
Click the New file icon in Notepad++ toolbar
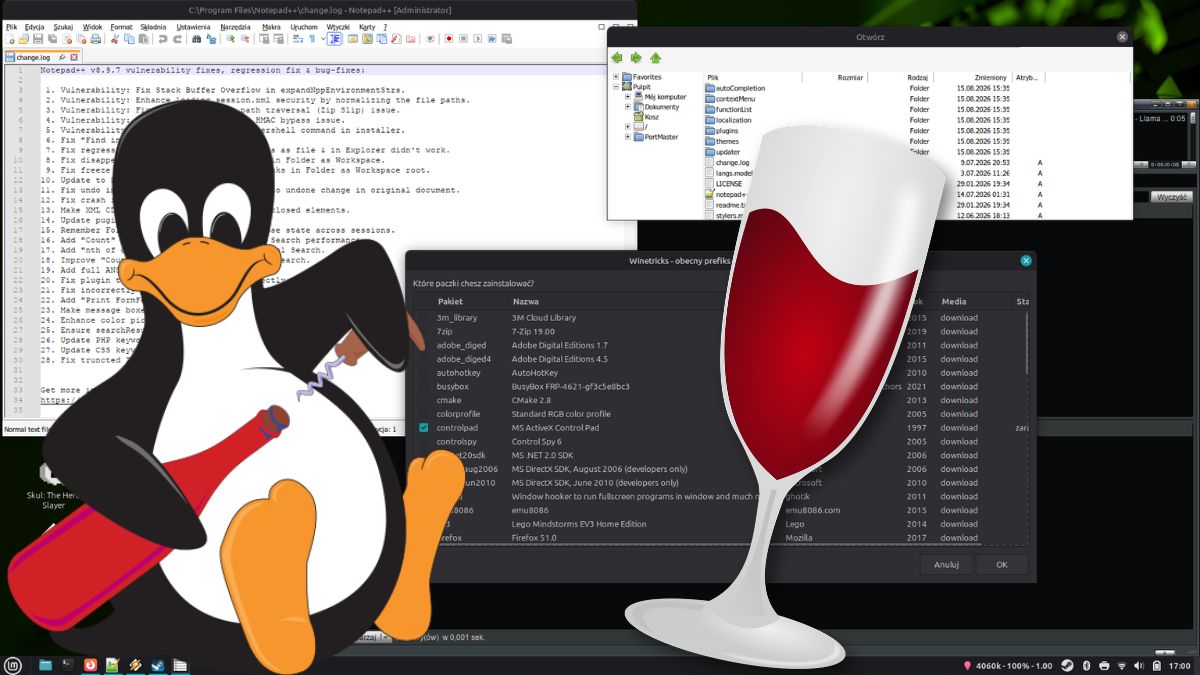[x=11, y=39]
